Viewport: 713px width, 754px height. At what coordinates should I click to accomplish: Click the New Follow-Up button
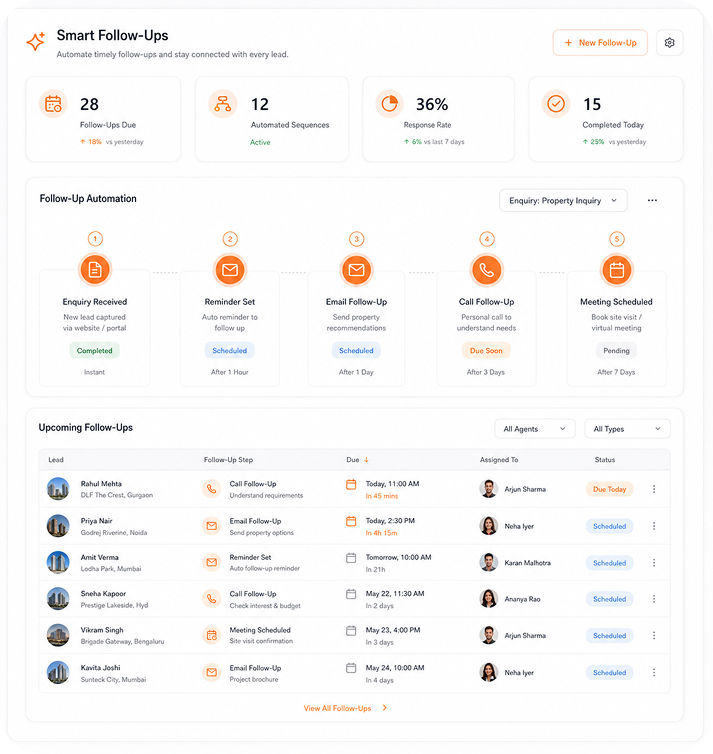[x=600, y=43]
